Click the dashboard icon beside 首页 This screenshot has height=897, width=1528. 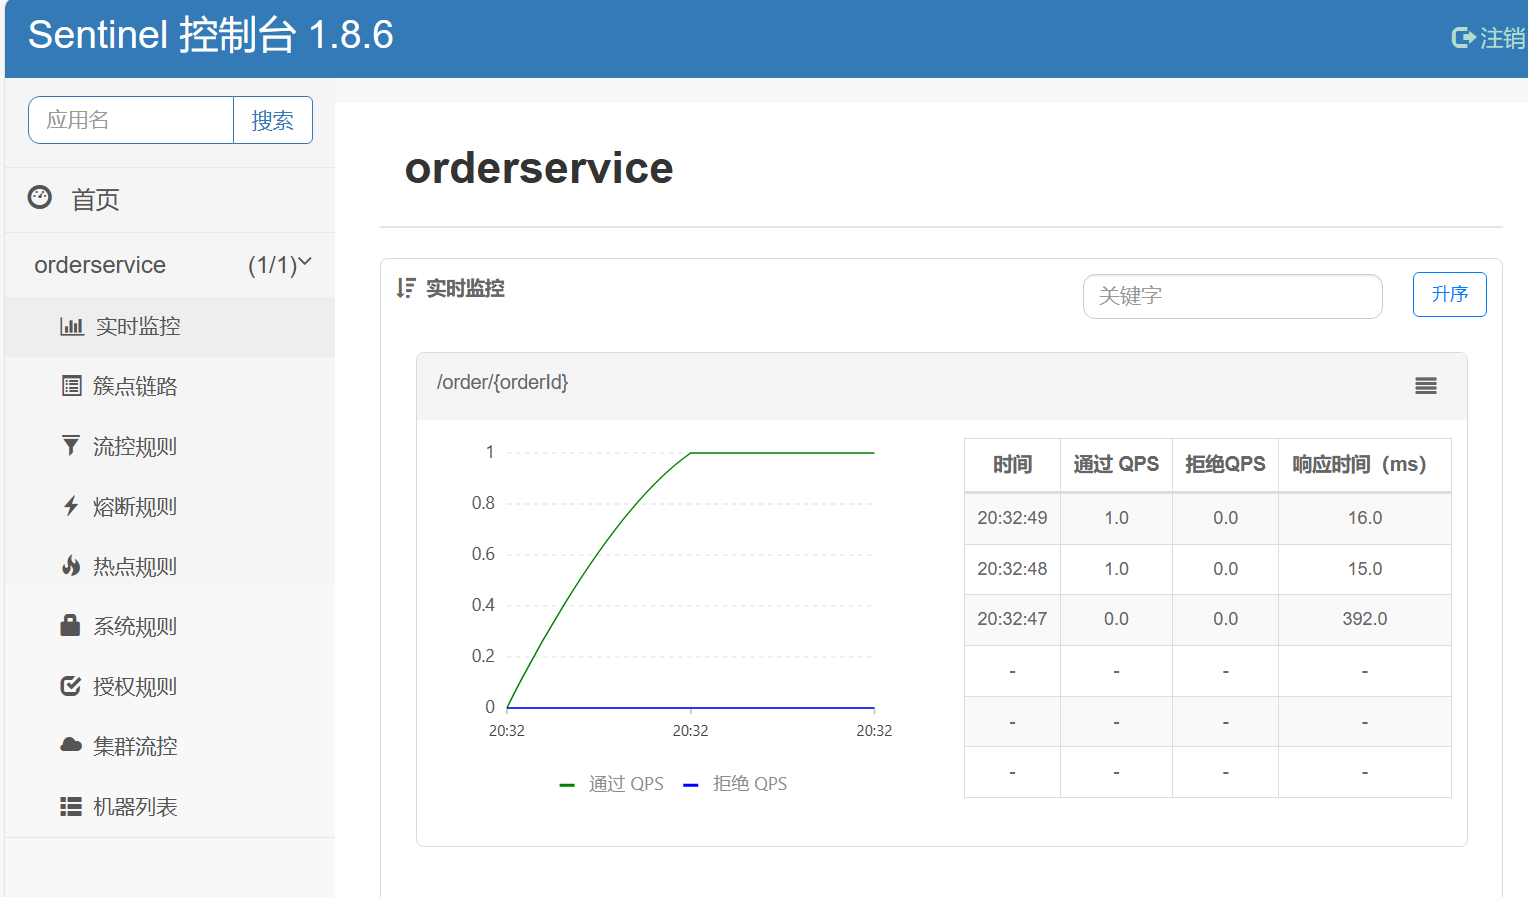pyautogui.click(x=40, y=197)
